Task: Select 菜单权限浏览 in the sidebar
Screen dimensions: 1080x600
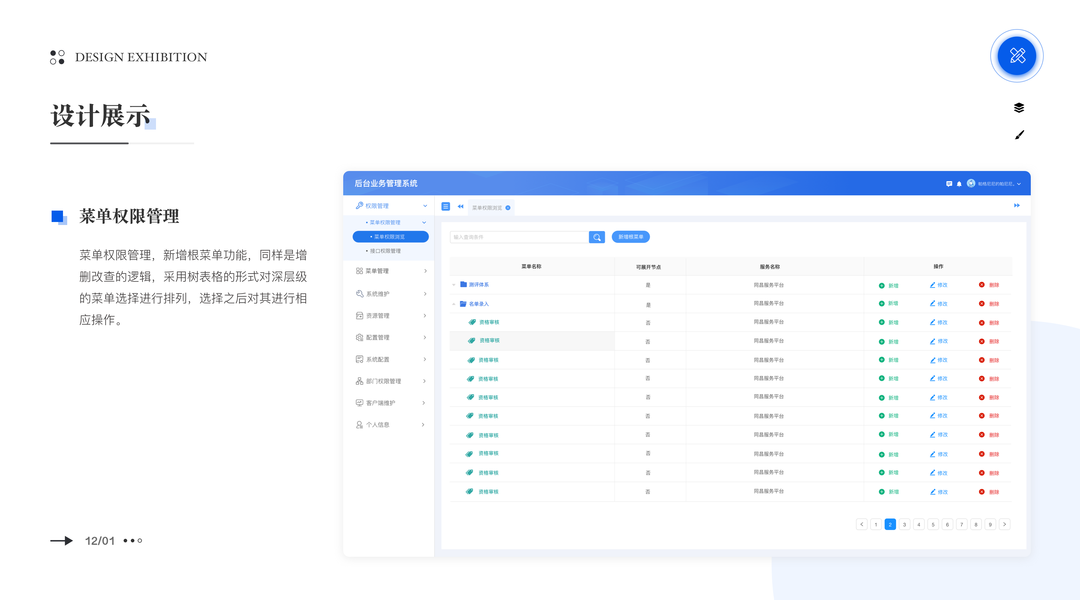Action: click(391, 237)
